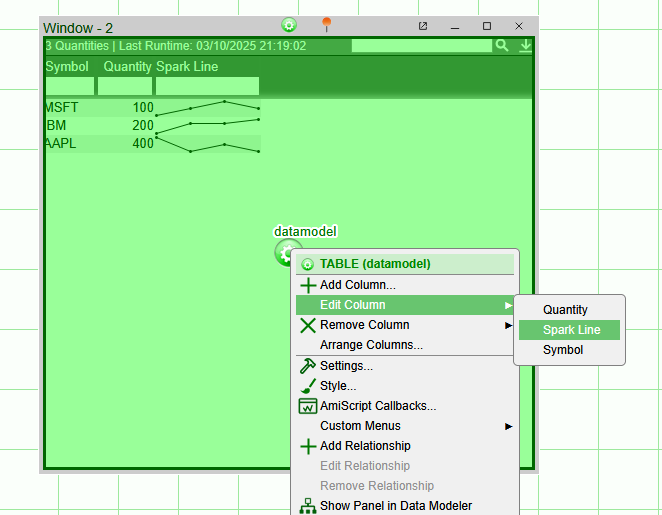Click the datamodel gear button
This screenshot has width=662, height=515.
pyautogui.click(x=285, y=252)
